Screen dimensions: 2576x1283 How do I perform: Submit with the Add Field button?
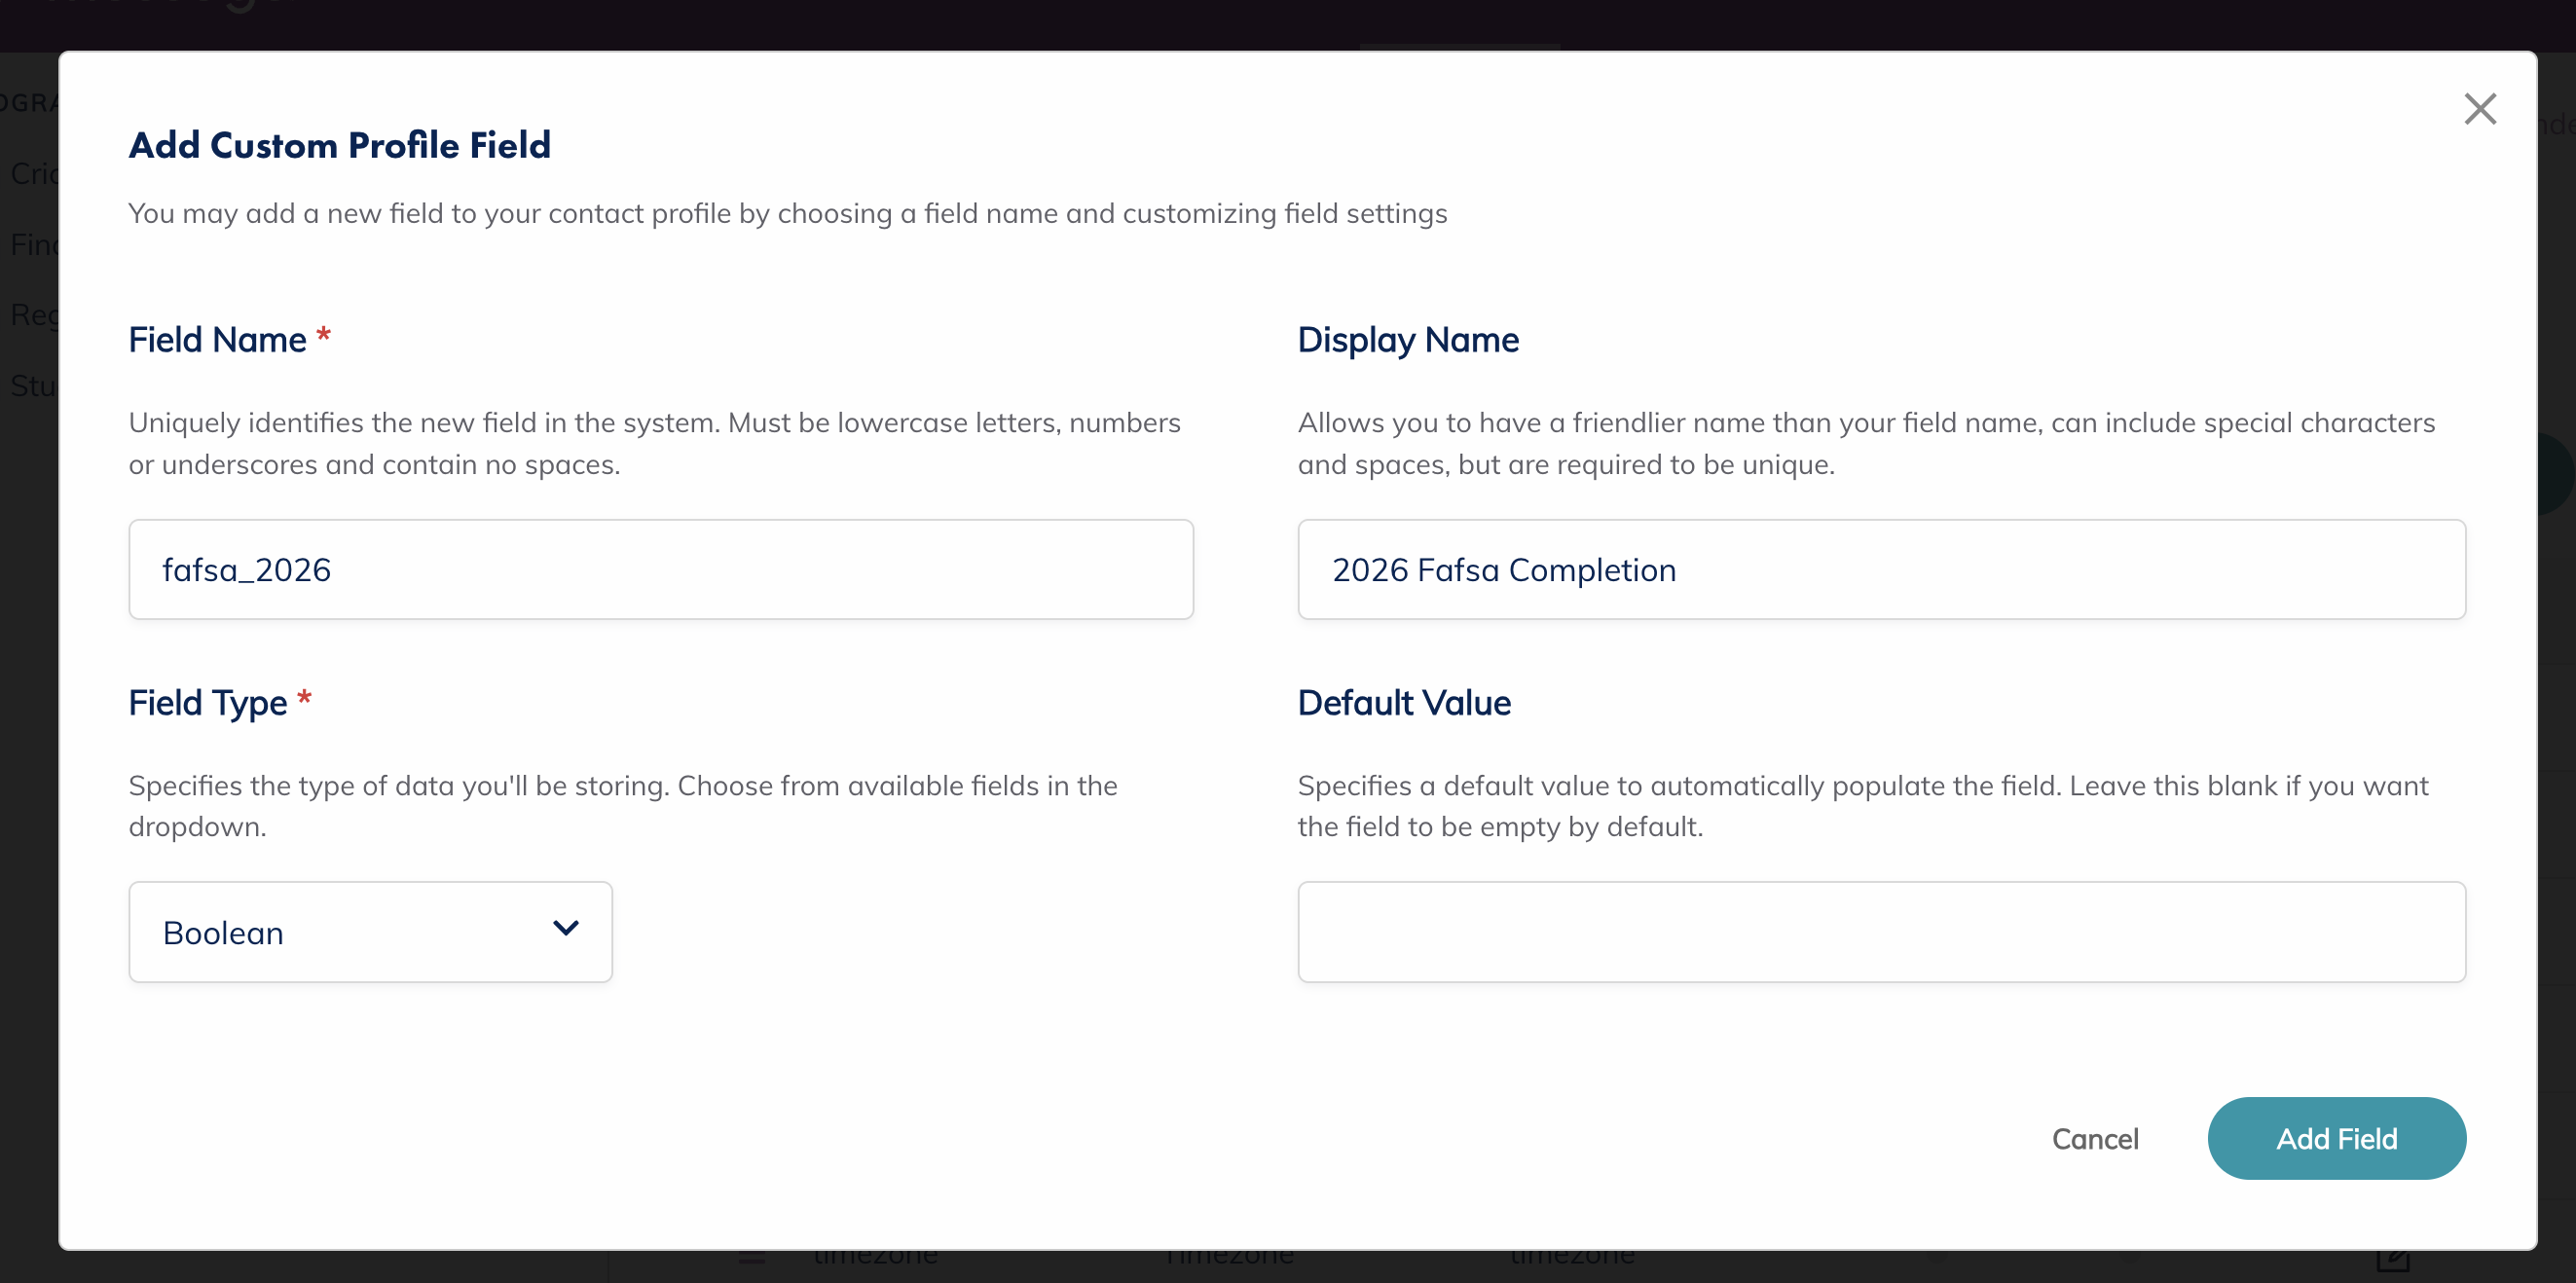tap(2335, 1138)
